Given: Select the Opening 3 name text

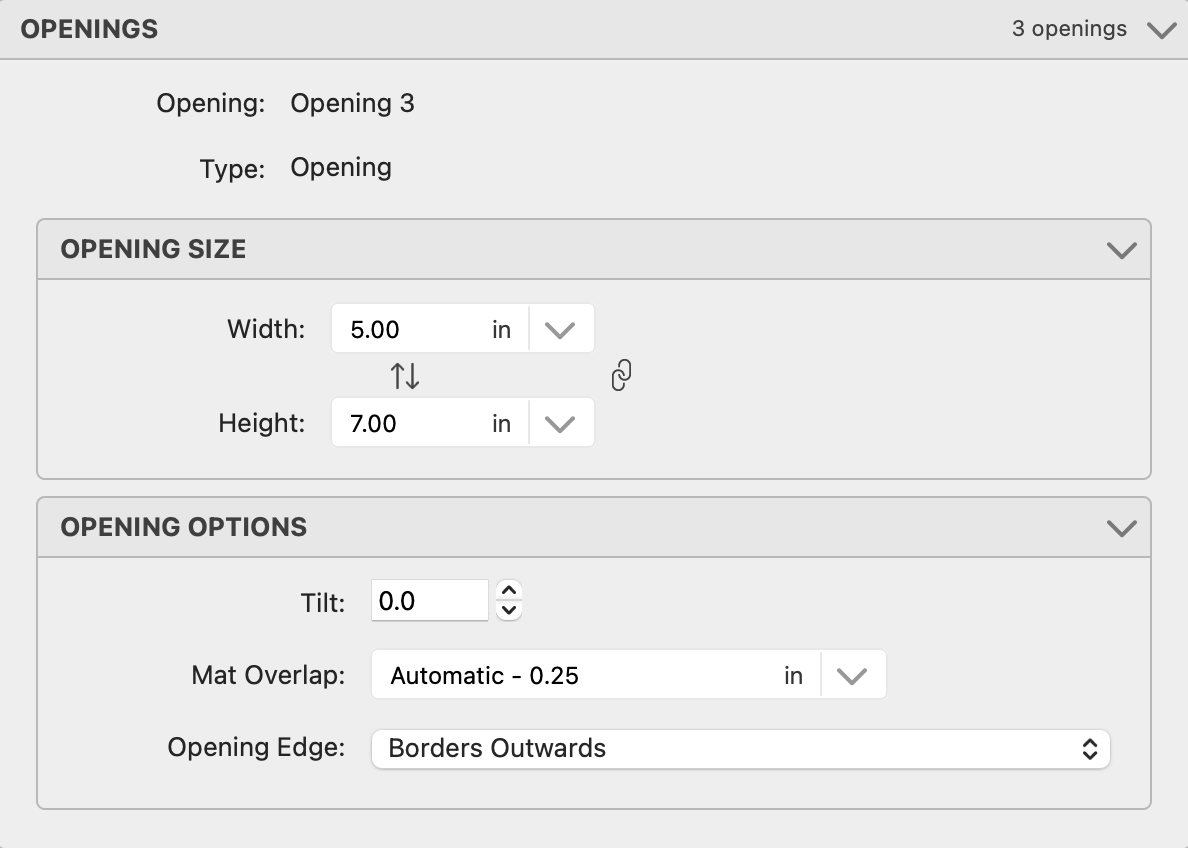Looking at the screenshot, I should 352,103.
